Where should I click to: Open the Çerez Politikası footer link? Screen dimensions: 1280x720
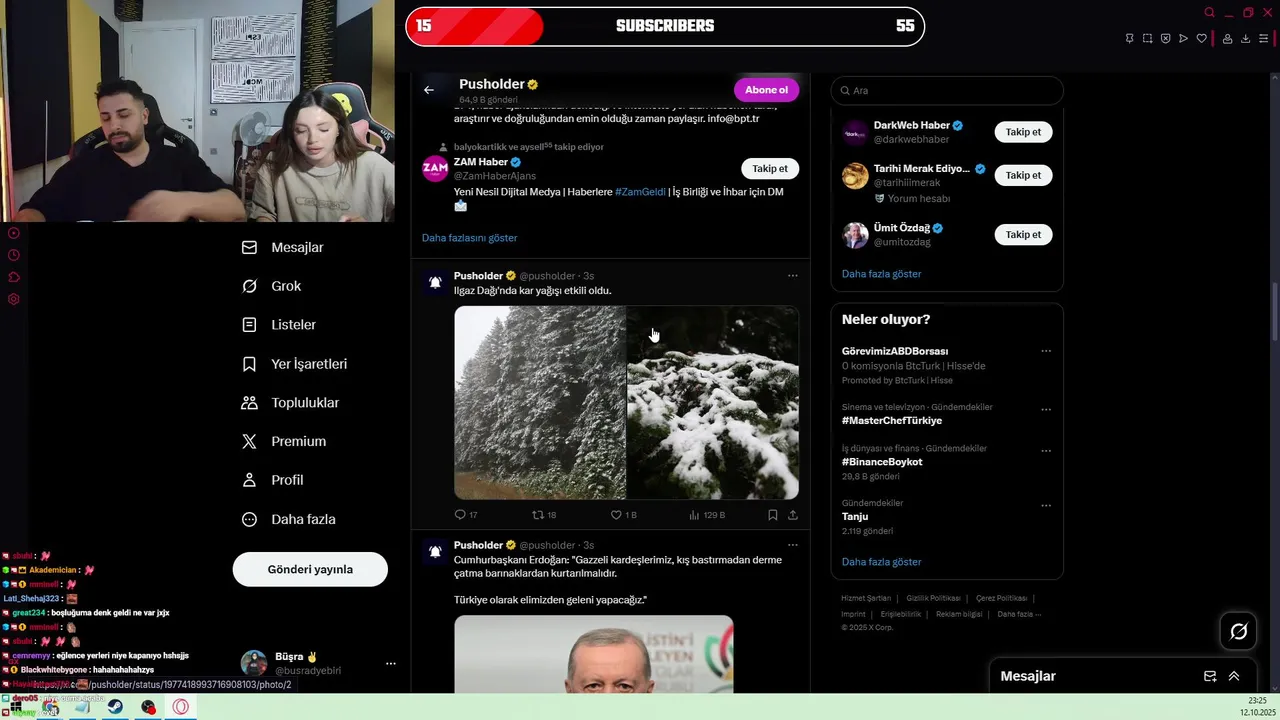(x=1001, y=598)
